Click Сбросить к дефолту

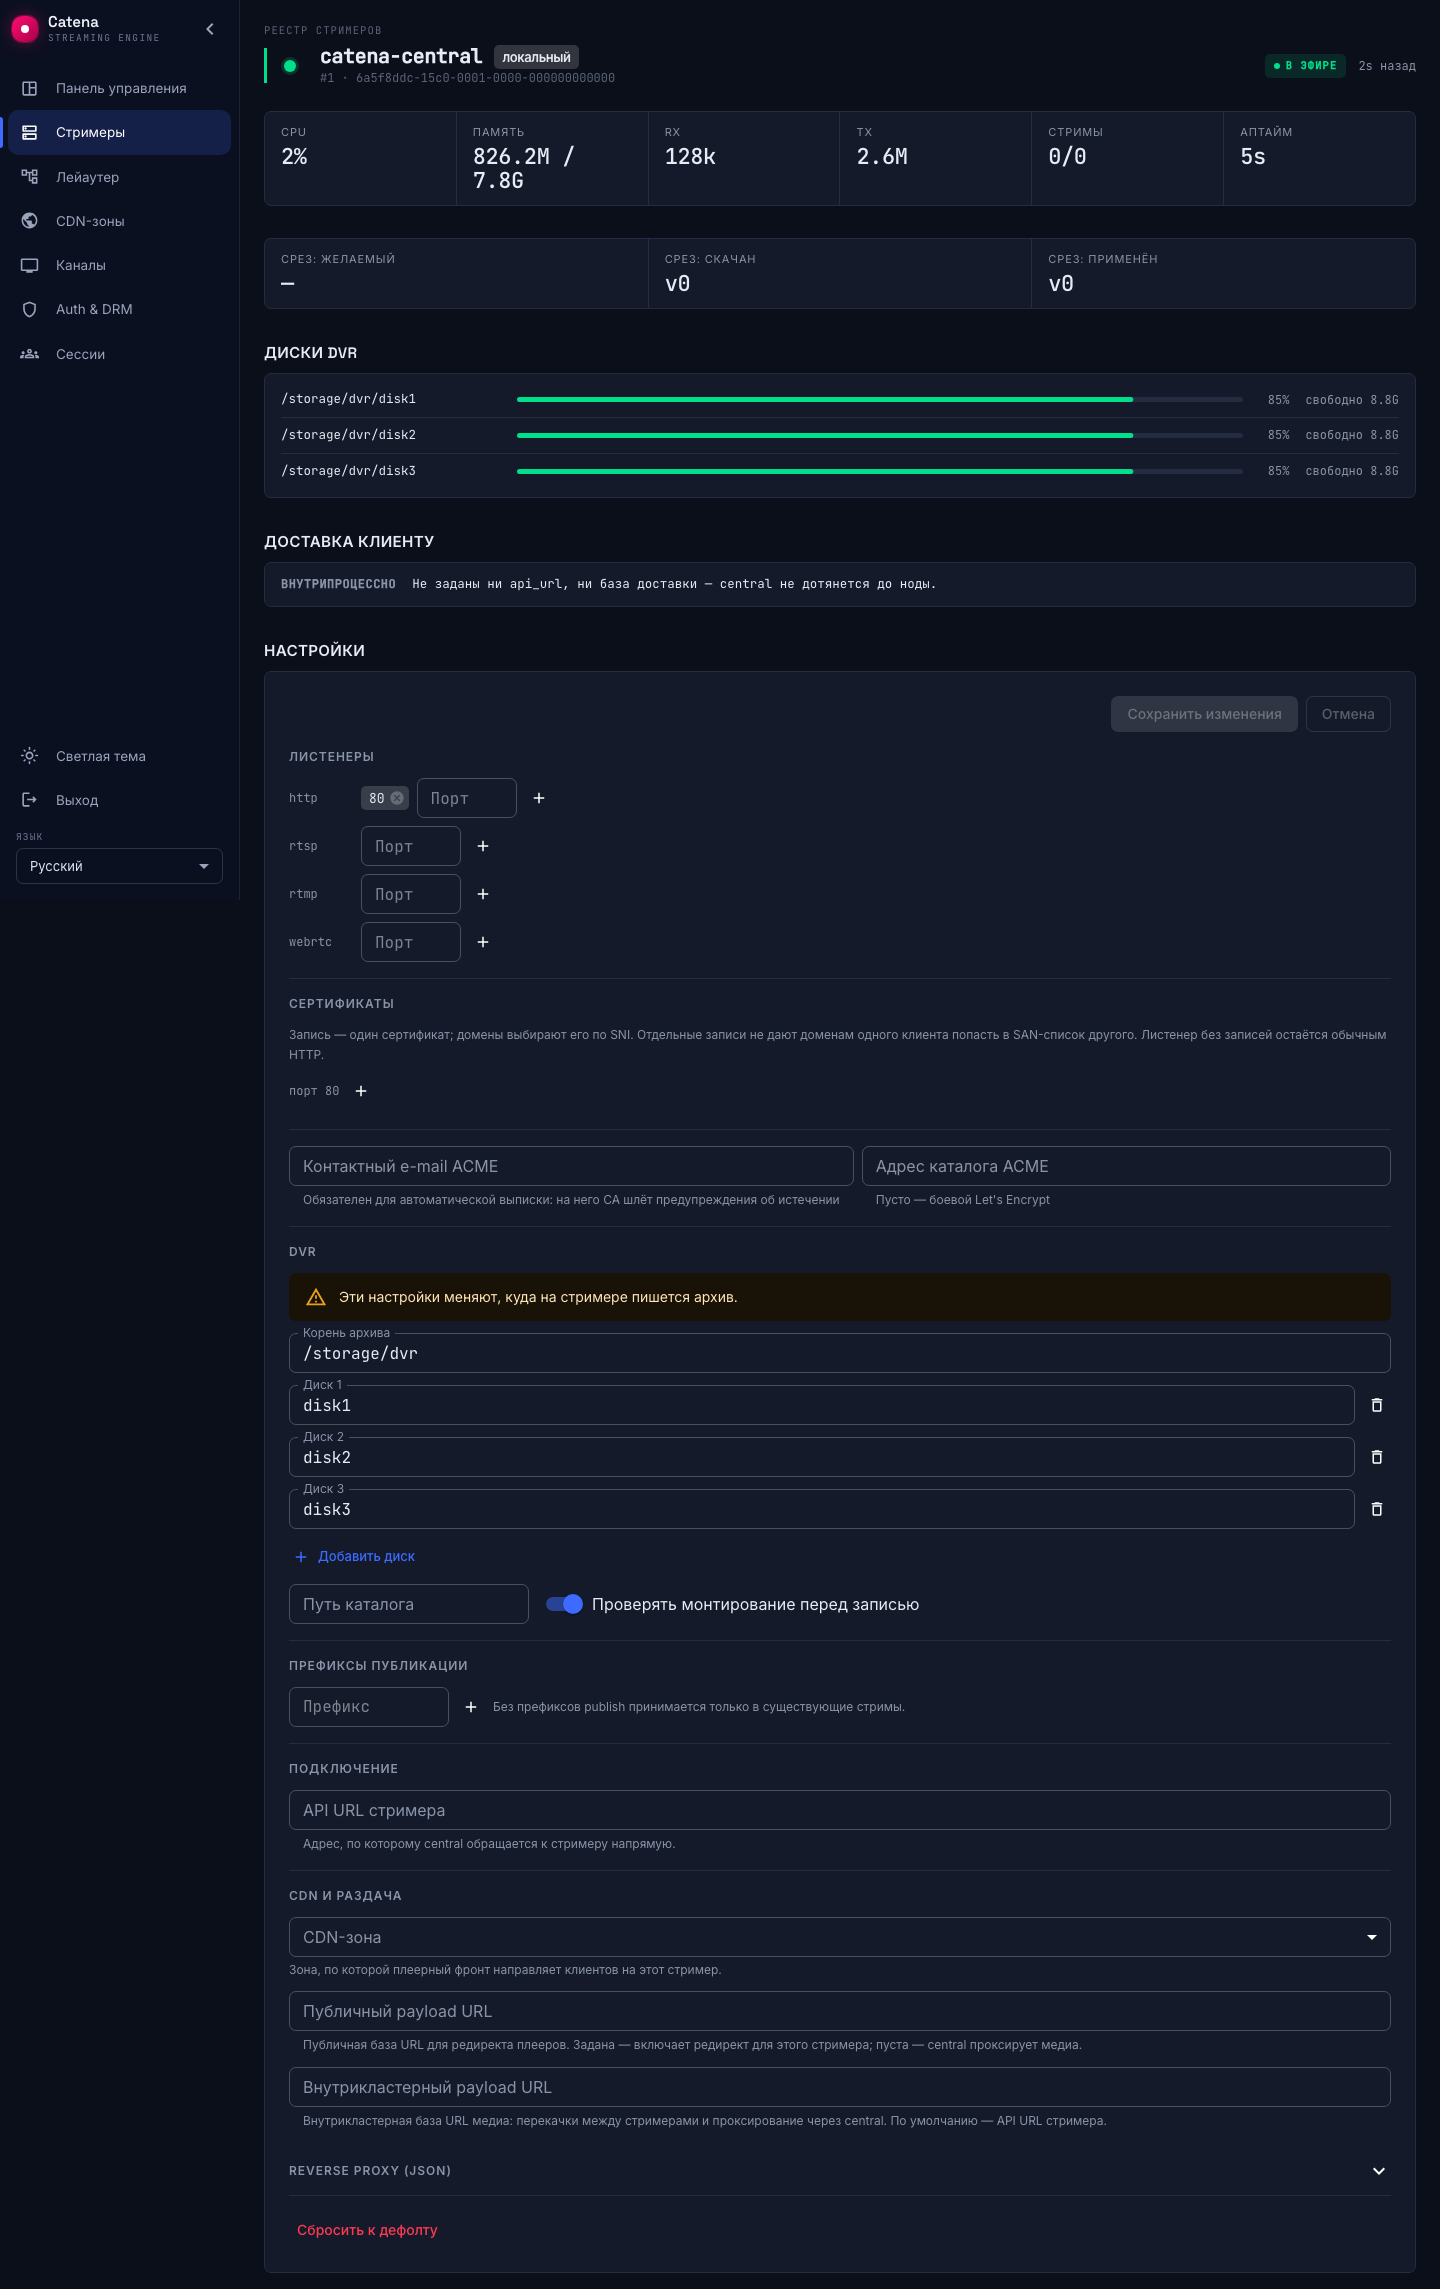(x=367, y=2230)
